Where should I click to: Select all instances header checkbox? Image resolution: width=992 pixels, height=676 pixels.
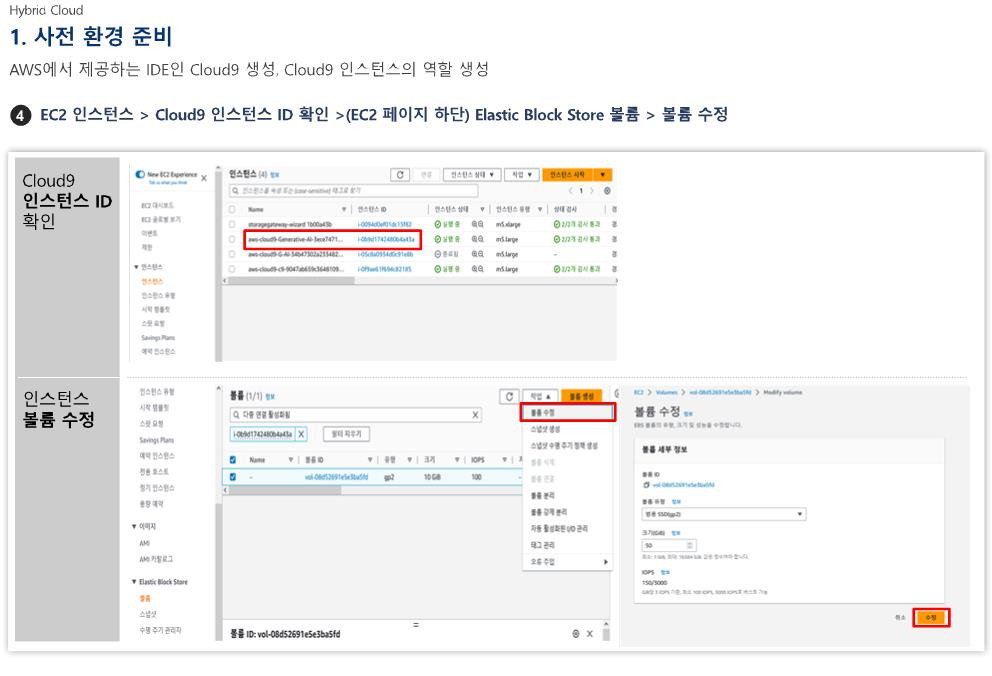pos(232,209)
